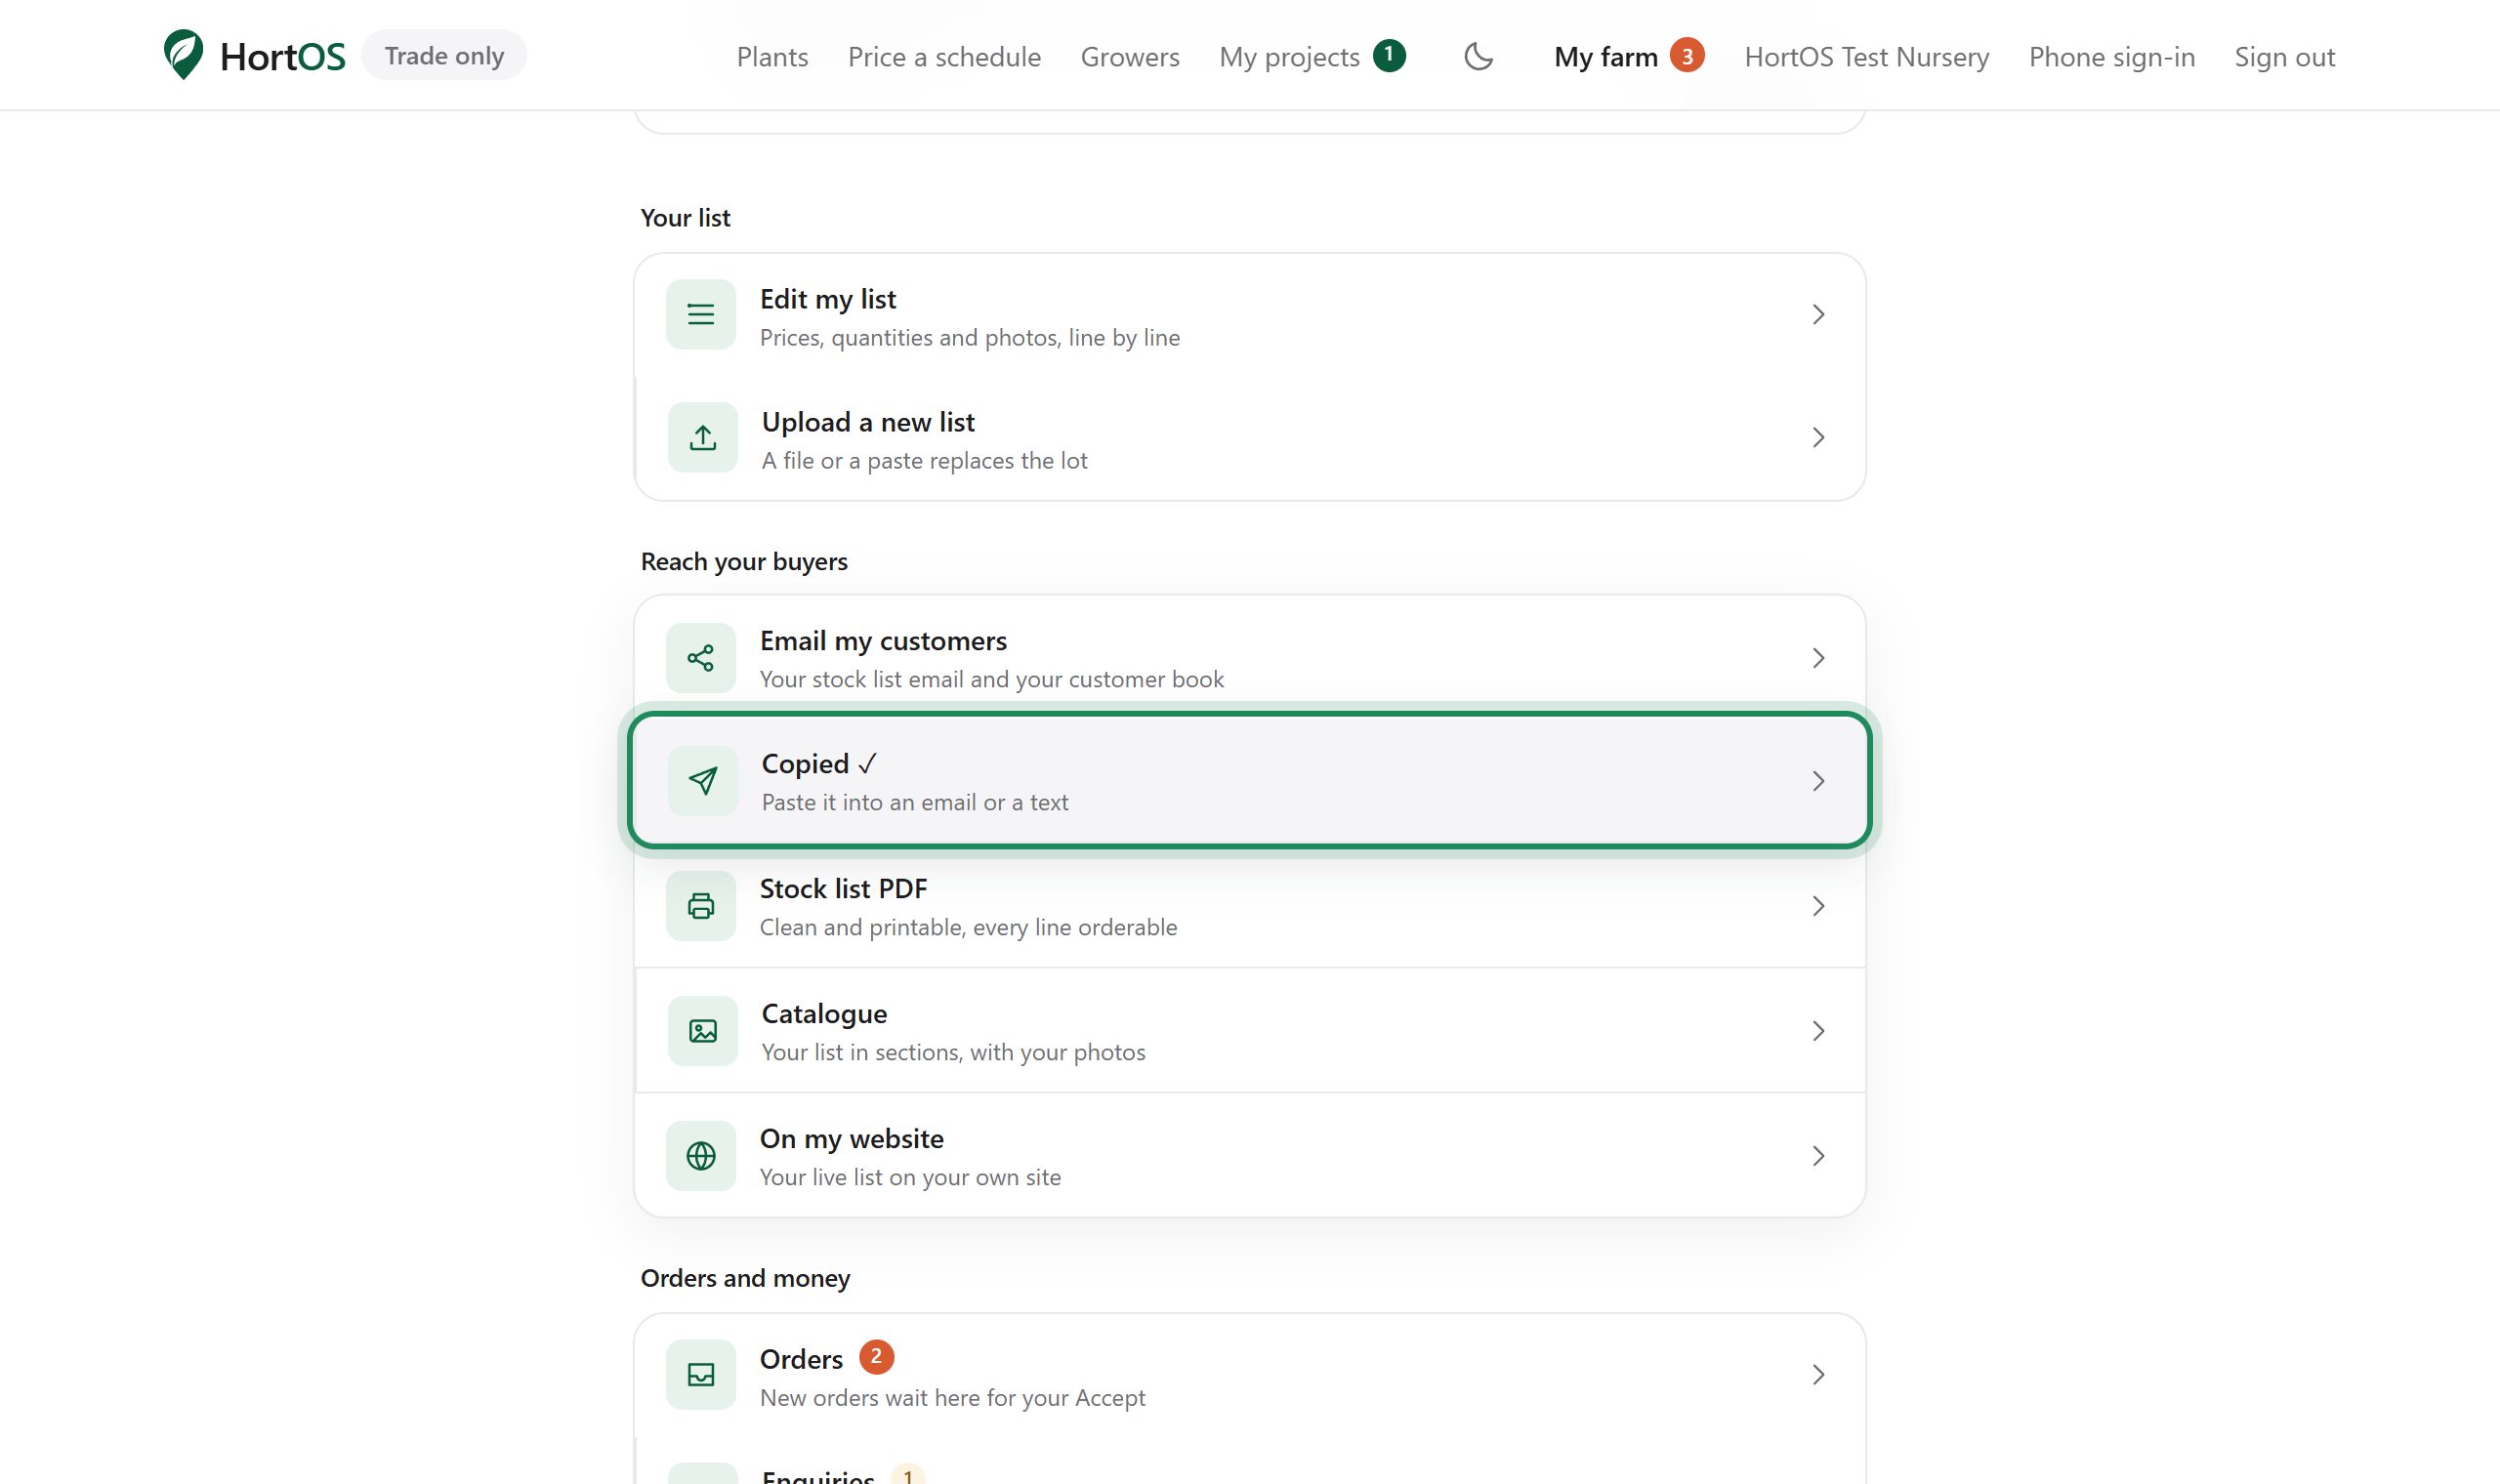Click the share icon beside Email my customers

click(x=701, y=658)
